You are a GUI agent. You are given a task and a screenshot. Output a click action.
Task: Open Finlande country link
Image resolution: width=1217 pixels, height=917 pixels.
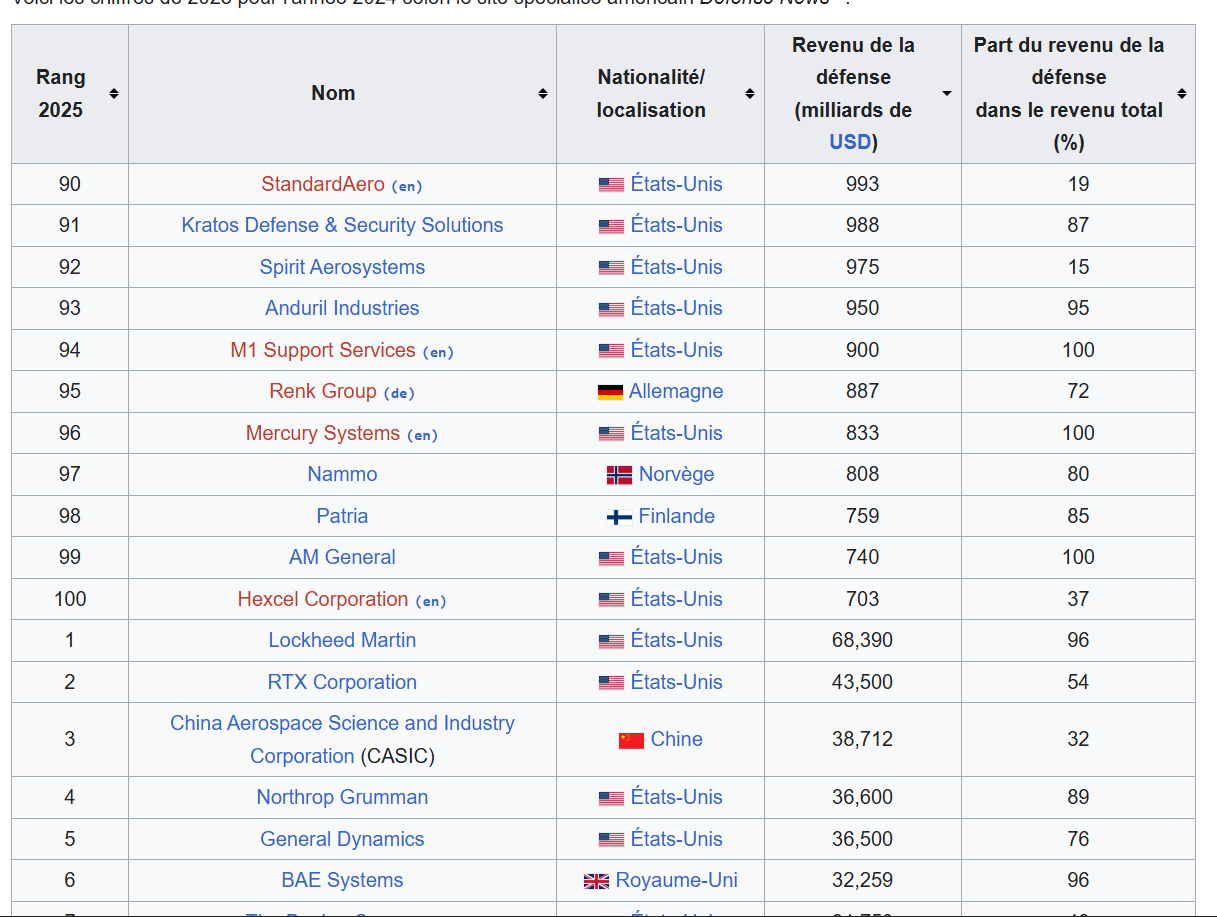click(677, 516)
